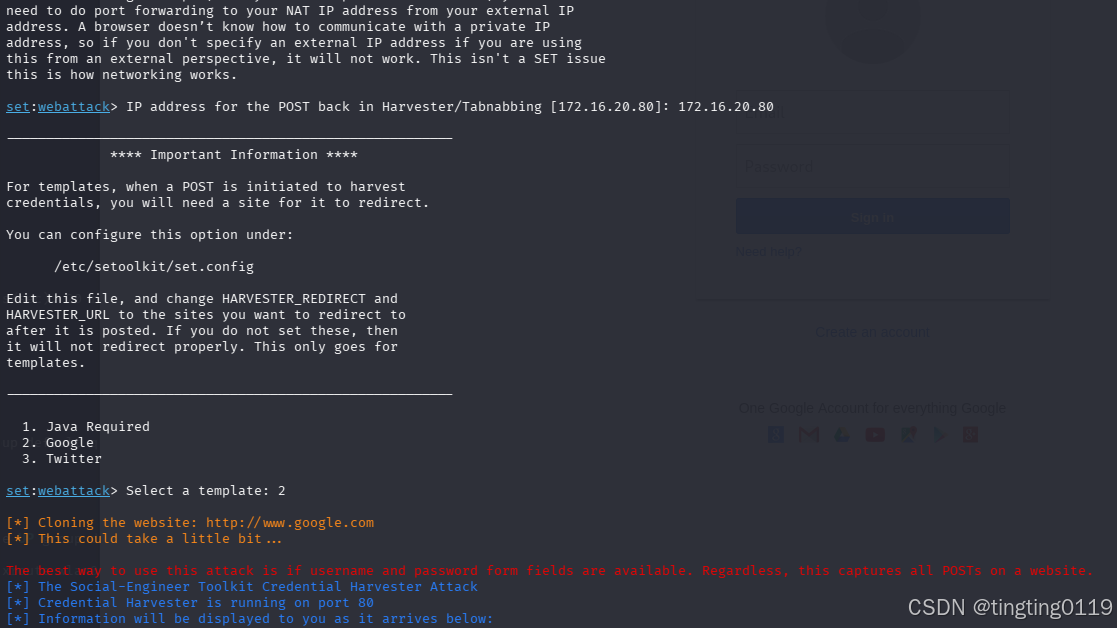Image resolution: width=1117 pixels, height=628 pixels.
Task: Open the faded Need help? link
Action: (769, 252)
